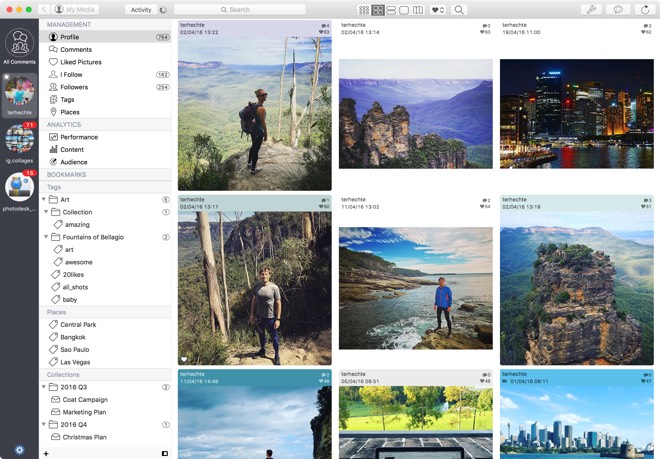Go back with the toolbar back arrow
Viewport: 660px width, 459px height.
click(44, 9)
